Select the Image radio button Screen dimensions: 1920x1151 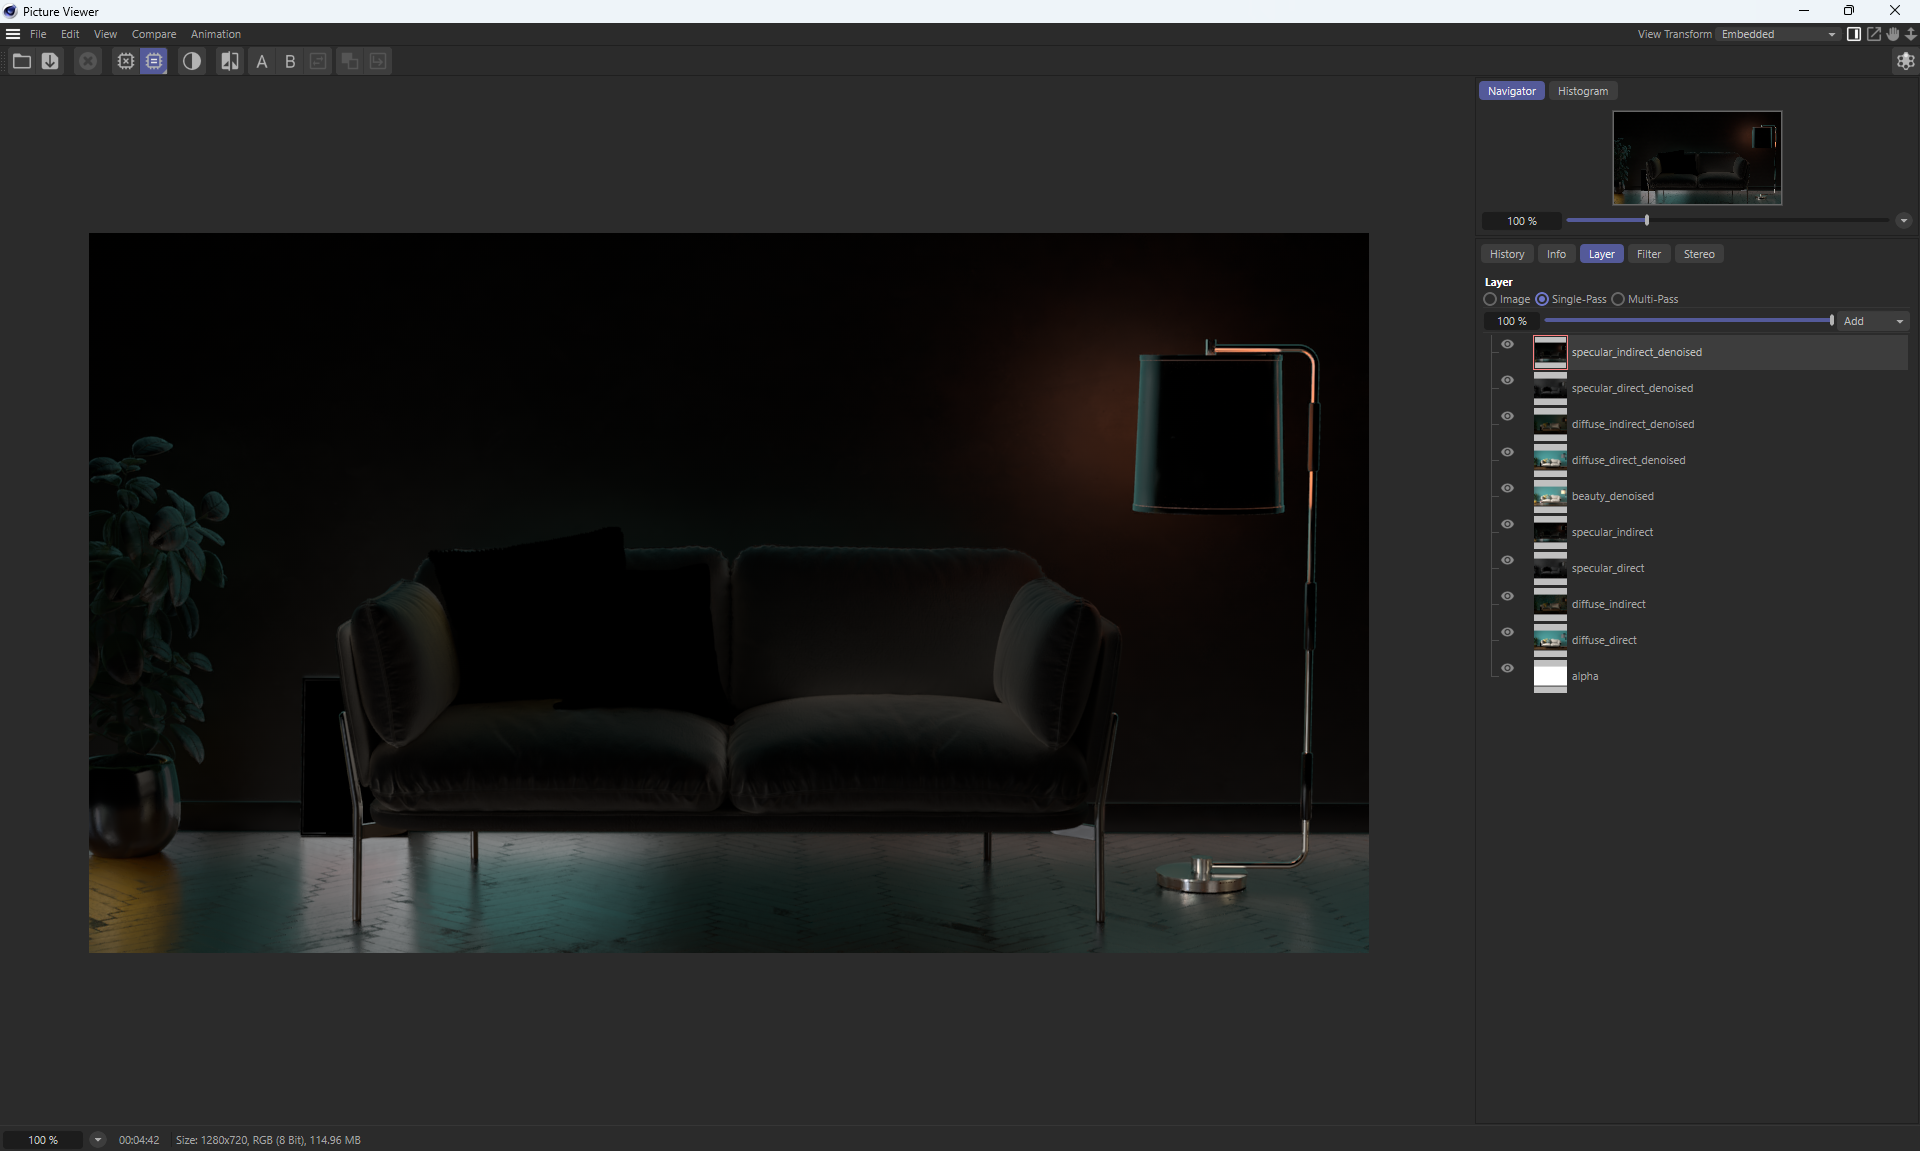tap(1490, 299)
